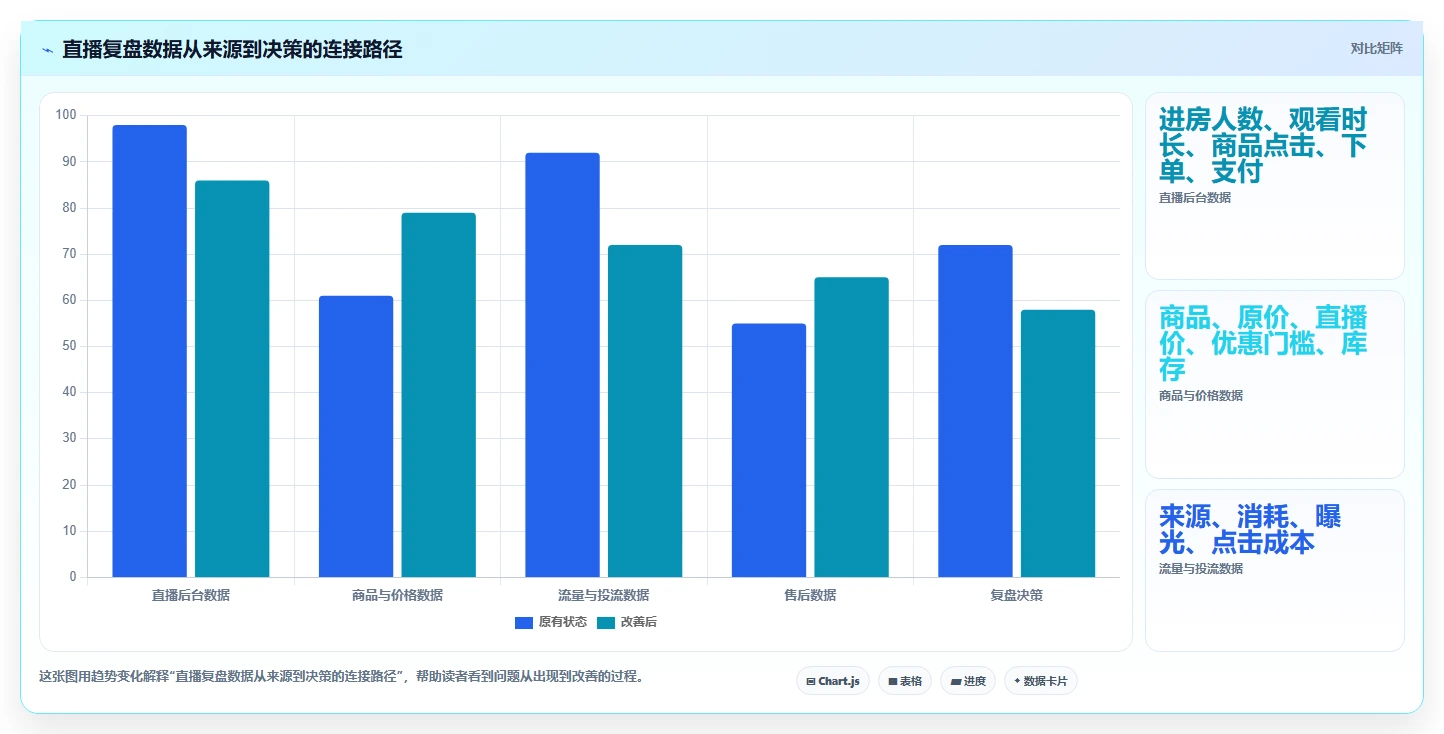
Task: Click the 流量与投流数据 card caption
Action: (x=1201, y=569)
